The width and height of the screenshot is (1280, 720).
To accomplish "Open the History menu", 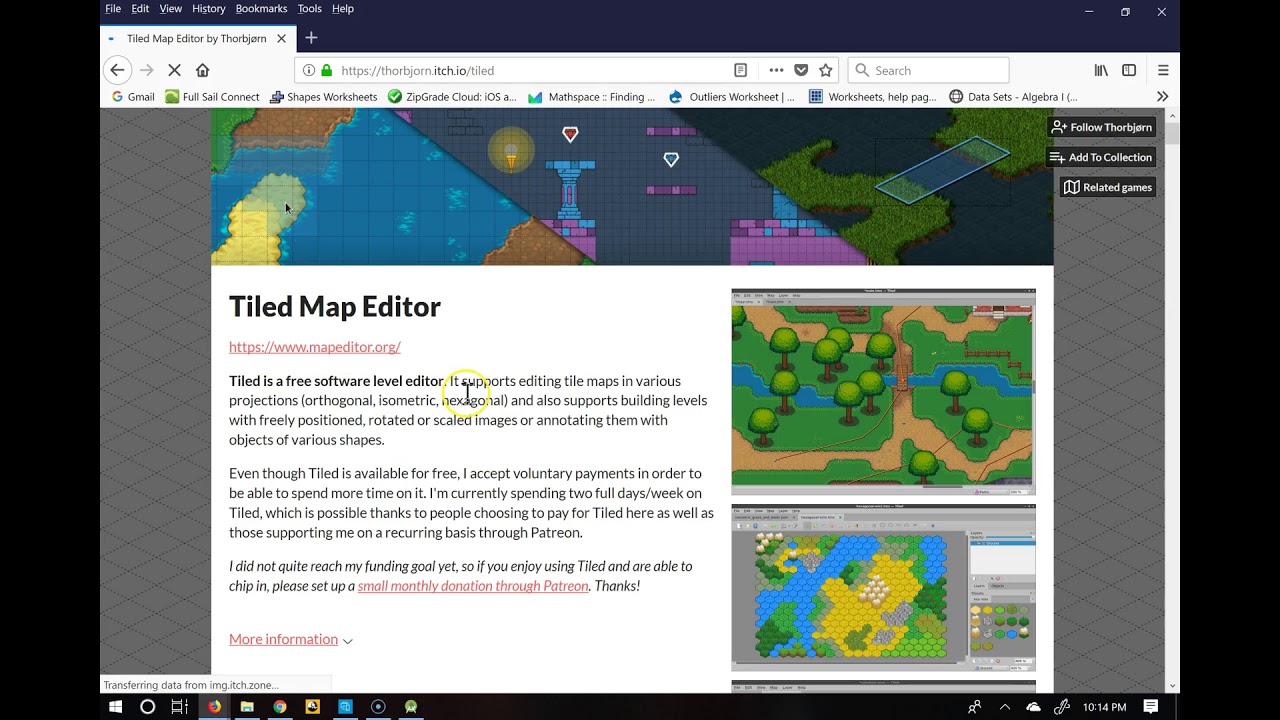I will 209,9.
